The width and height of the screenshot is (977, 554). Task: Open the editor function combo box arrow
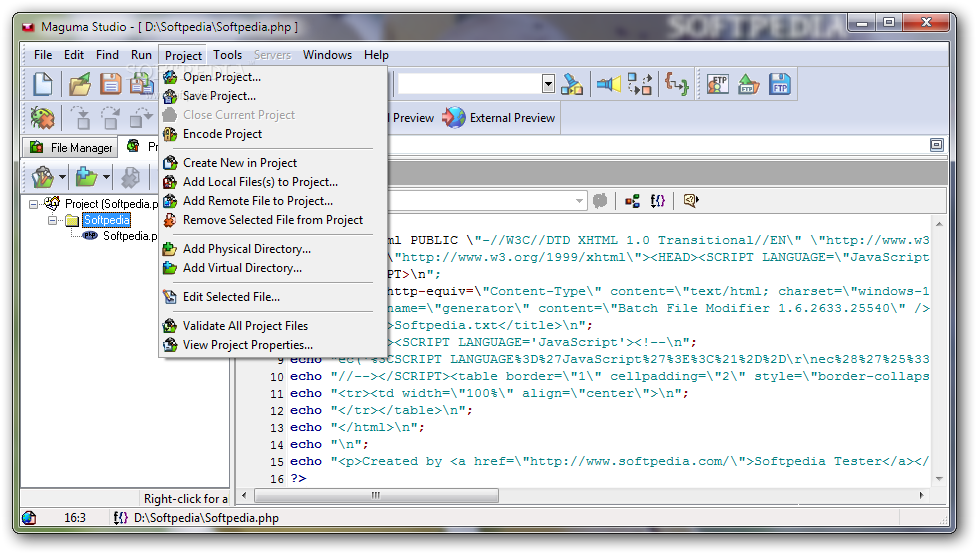click(579, 201)
